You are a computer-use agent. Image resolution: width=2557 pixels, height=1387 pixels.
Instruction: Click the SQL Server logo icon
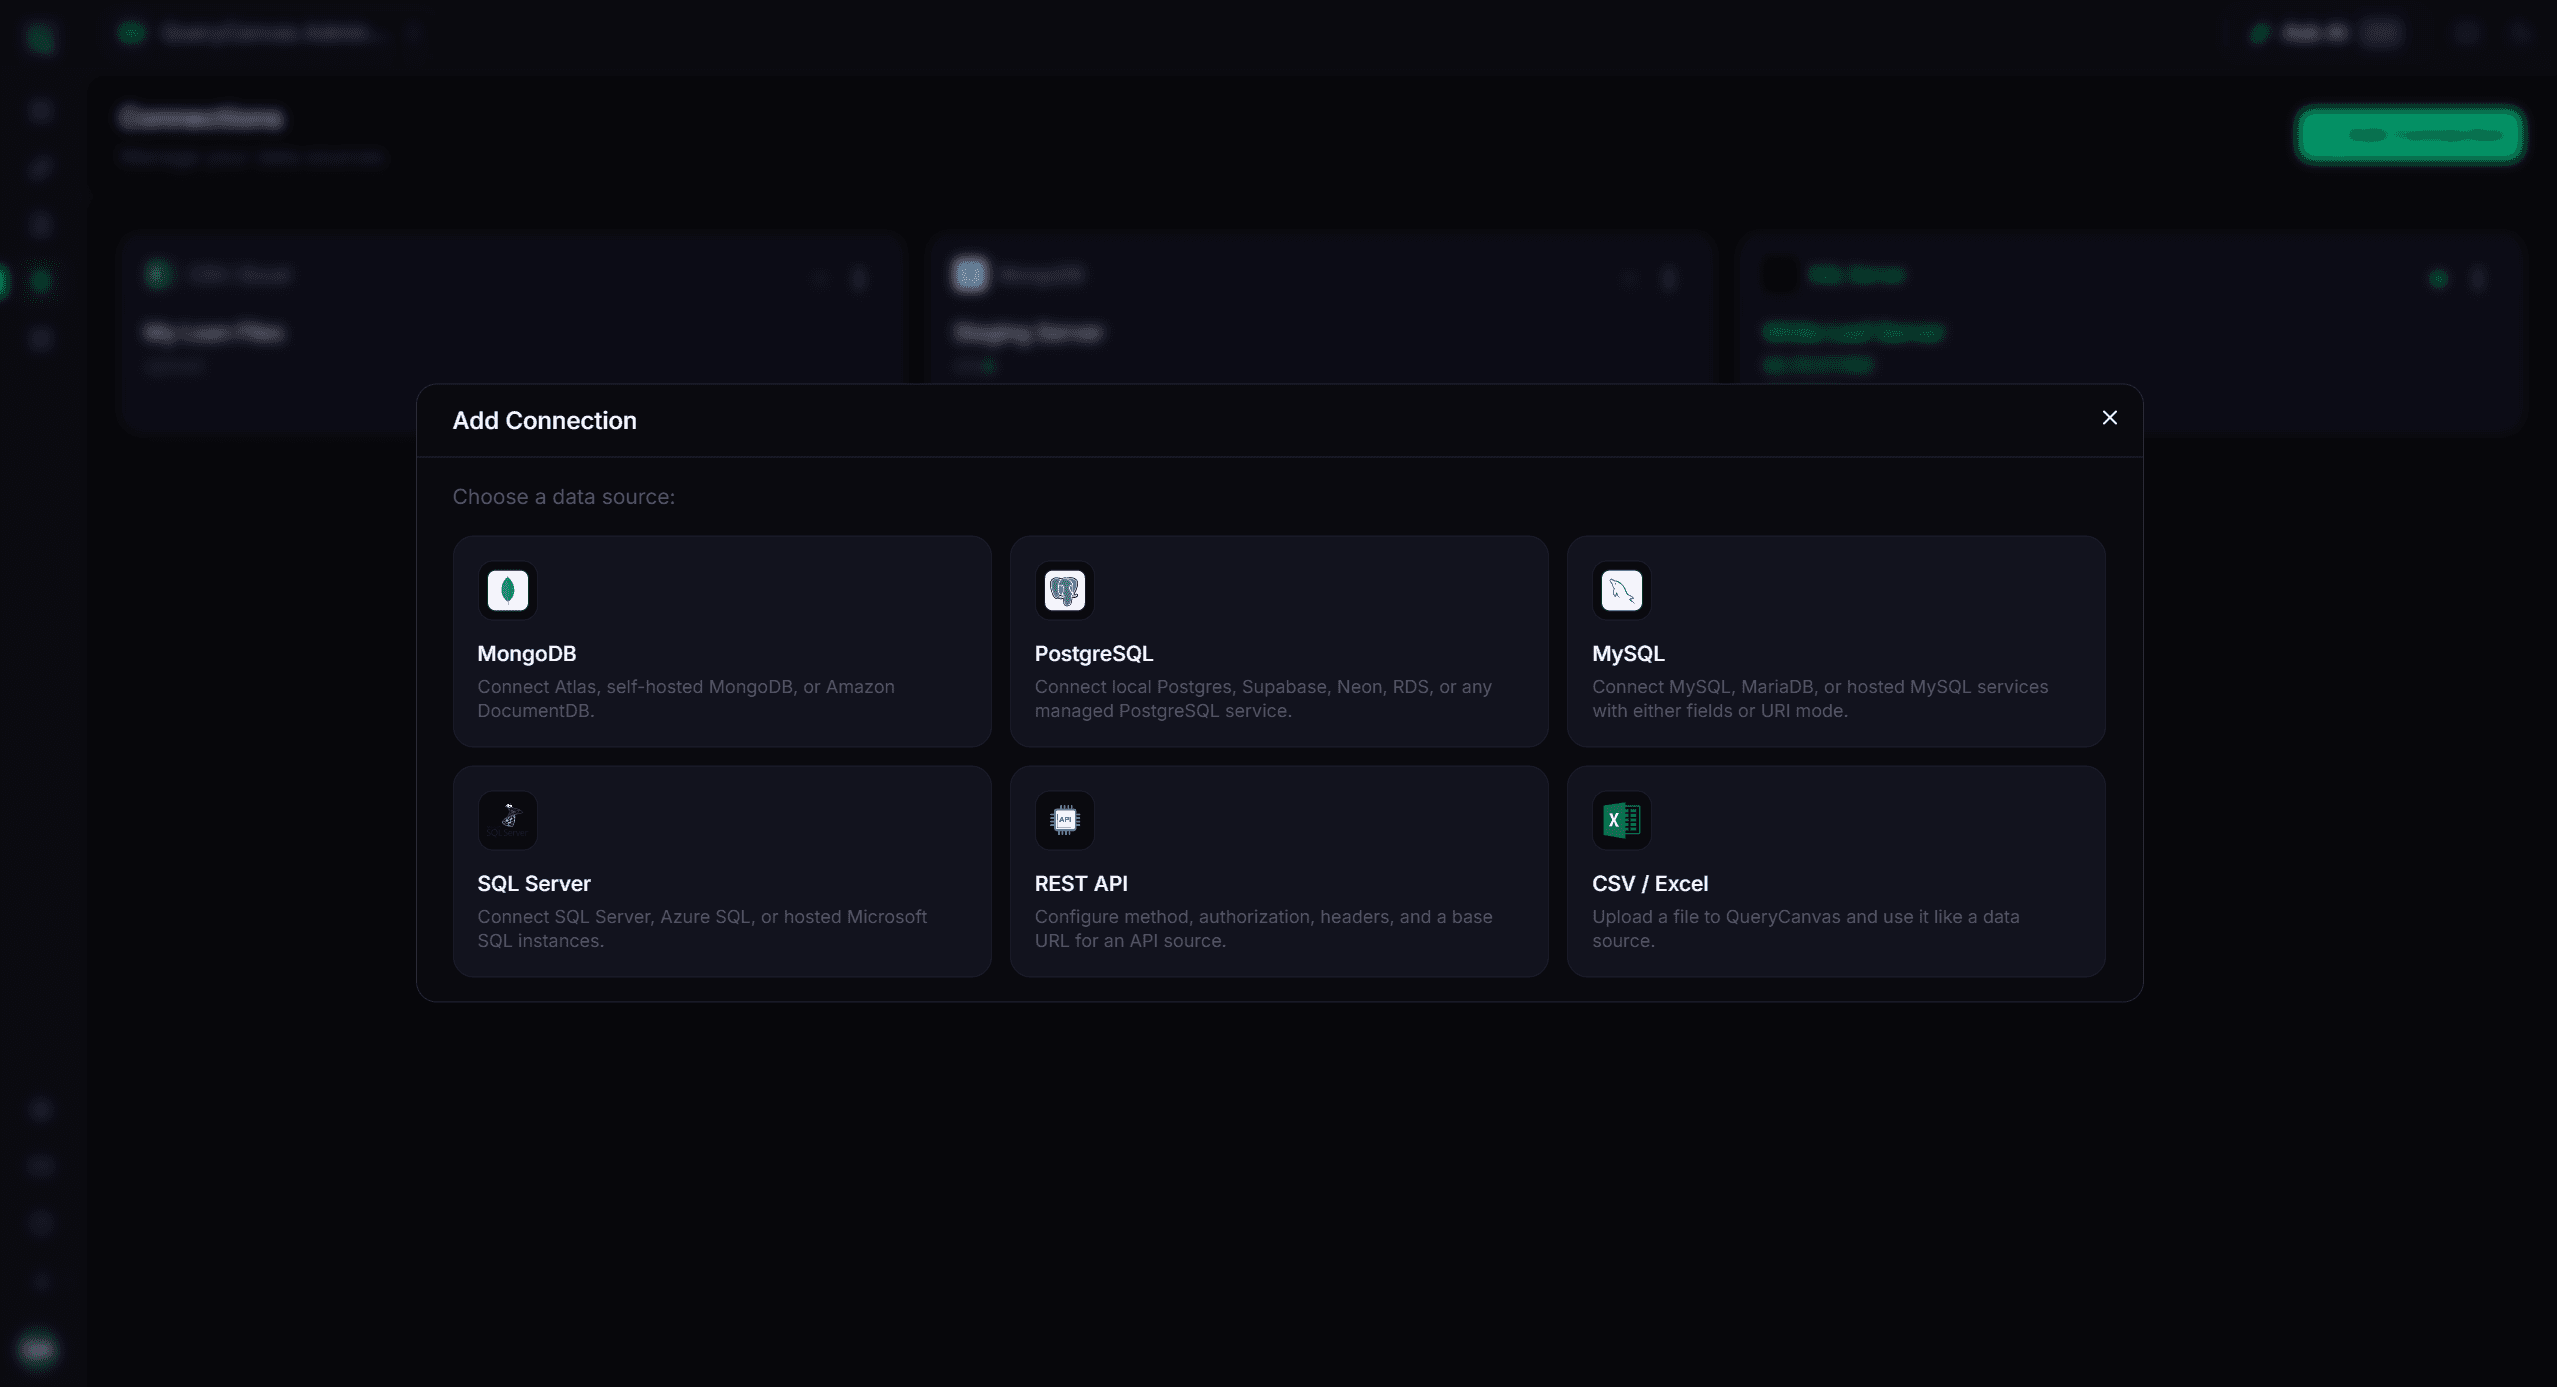pos(507,820)
